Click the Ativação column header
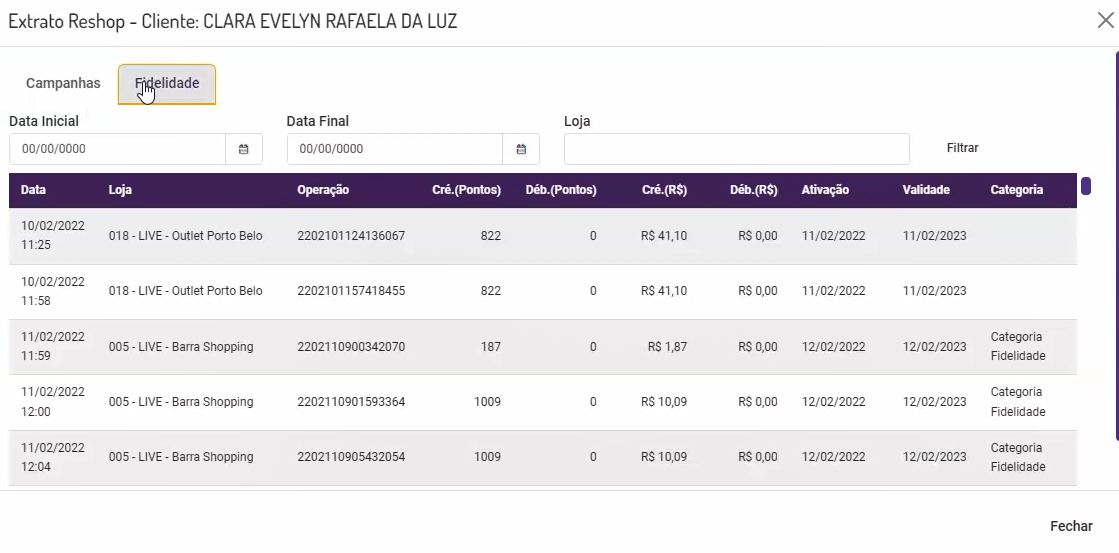1119x553 pixels. [825, 190]
